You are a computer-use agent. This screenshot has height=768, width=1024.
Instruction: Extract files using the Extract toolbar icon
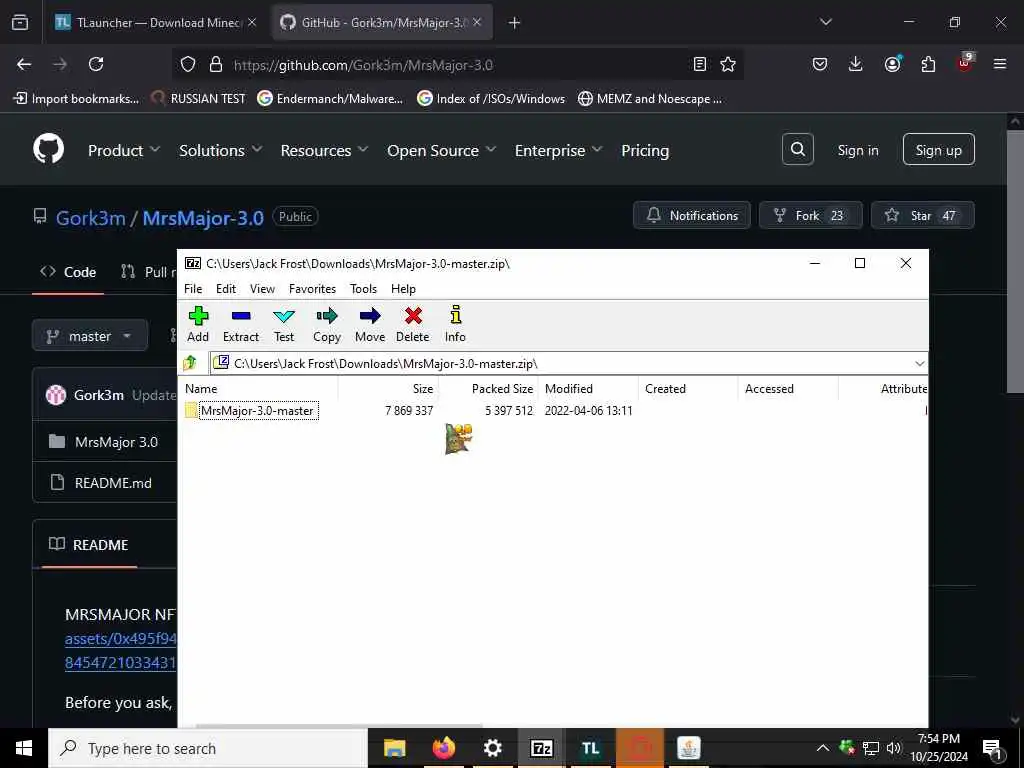241,325
